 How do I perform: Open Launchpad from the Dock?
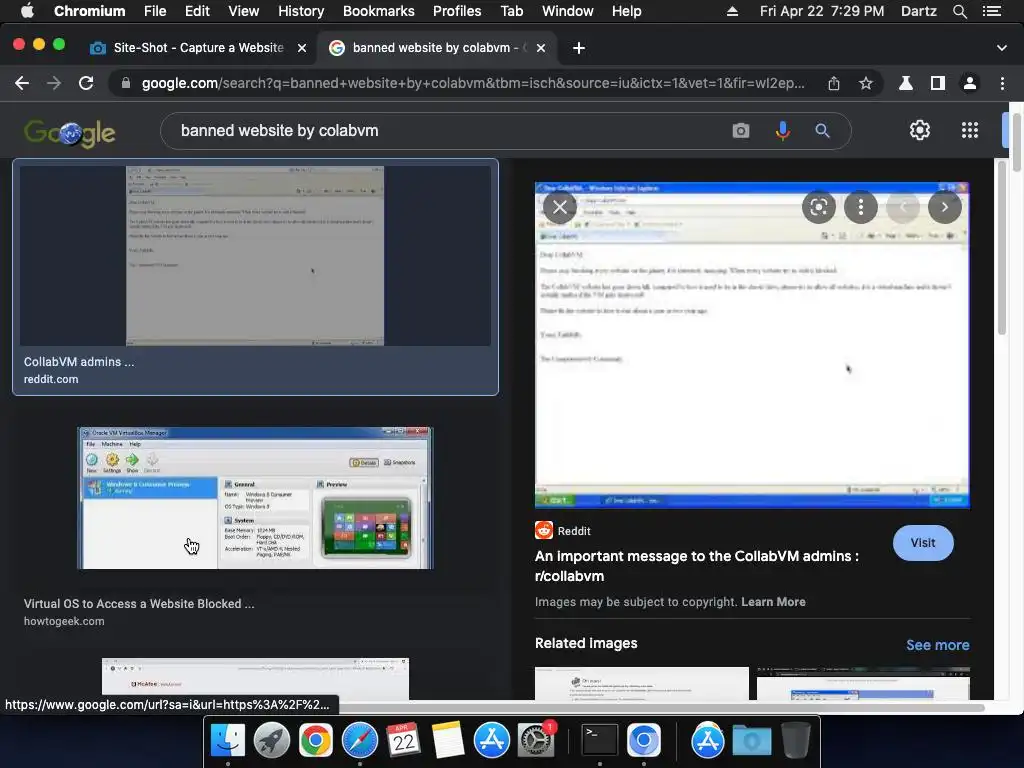pyautogui.click(x=271, y=741)
